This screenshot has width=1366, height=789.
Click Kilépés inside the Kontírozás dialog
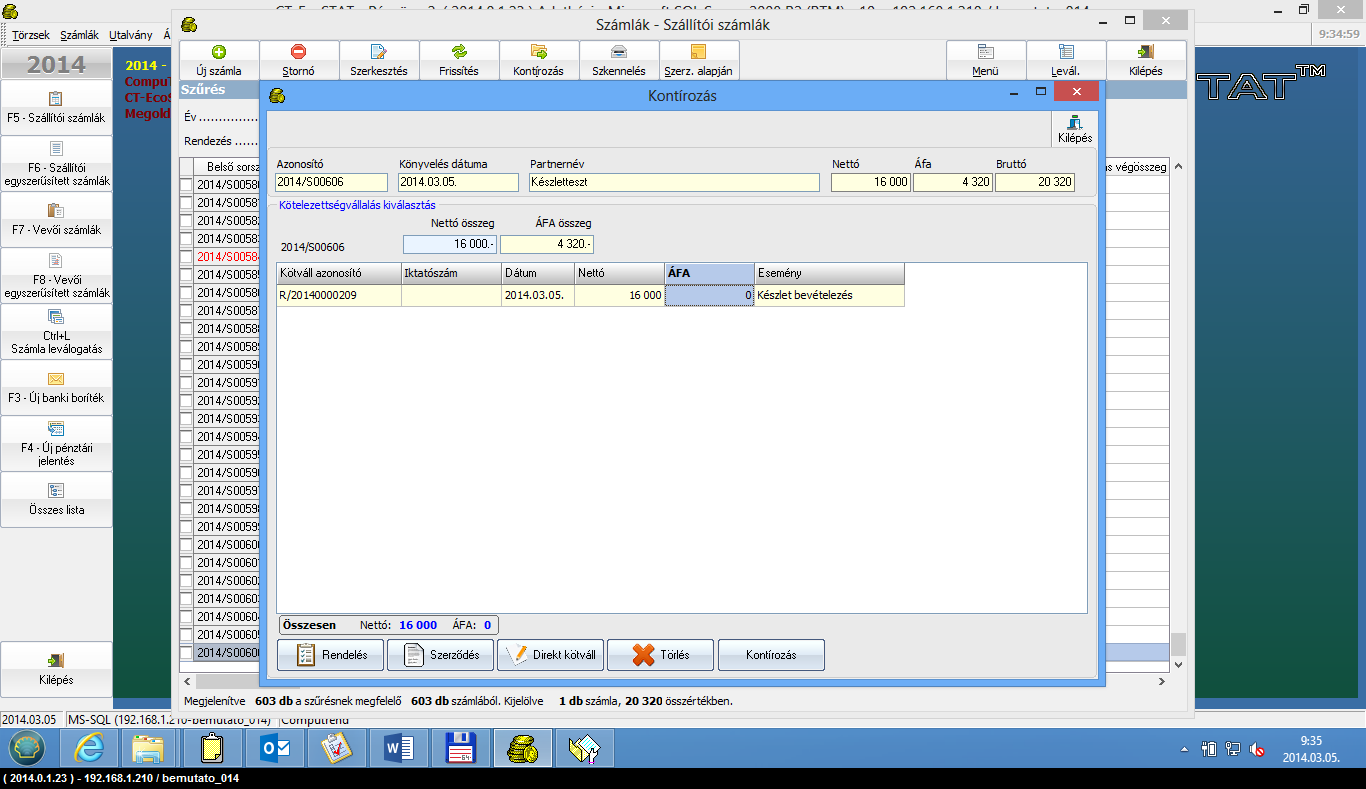point(1075,129)
